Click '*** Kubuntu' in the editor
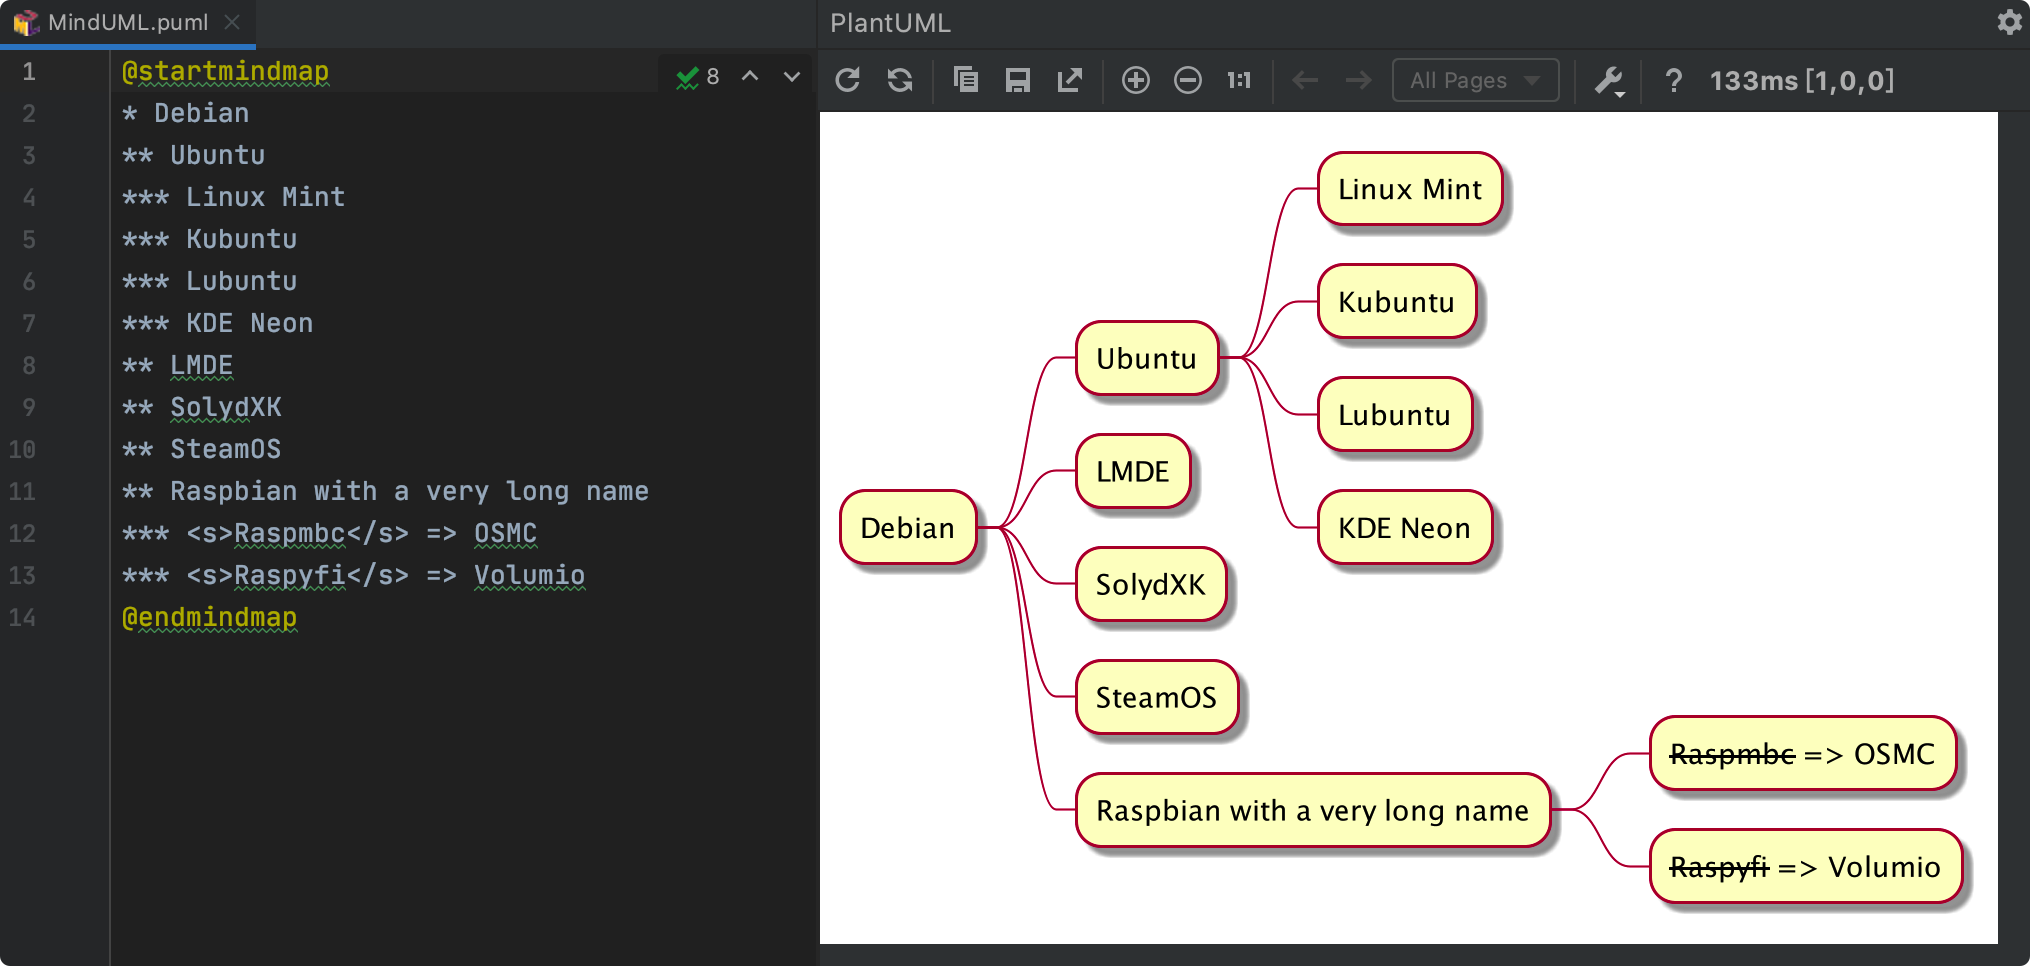Viewport: 2030px width, 966px height. pos(209,239)
